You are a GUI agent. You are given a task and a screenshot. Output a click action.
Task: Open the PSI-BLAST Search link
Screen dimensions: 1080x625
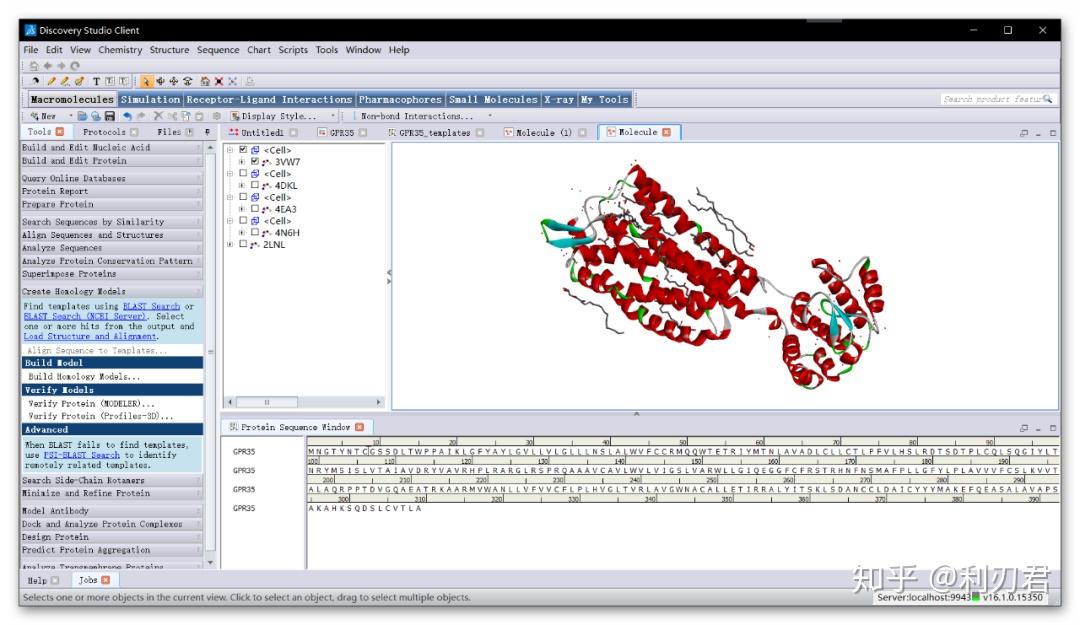(x=81, y=455)
